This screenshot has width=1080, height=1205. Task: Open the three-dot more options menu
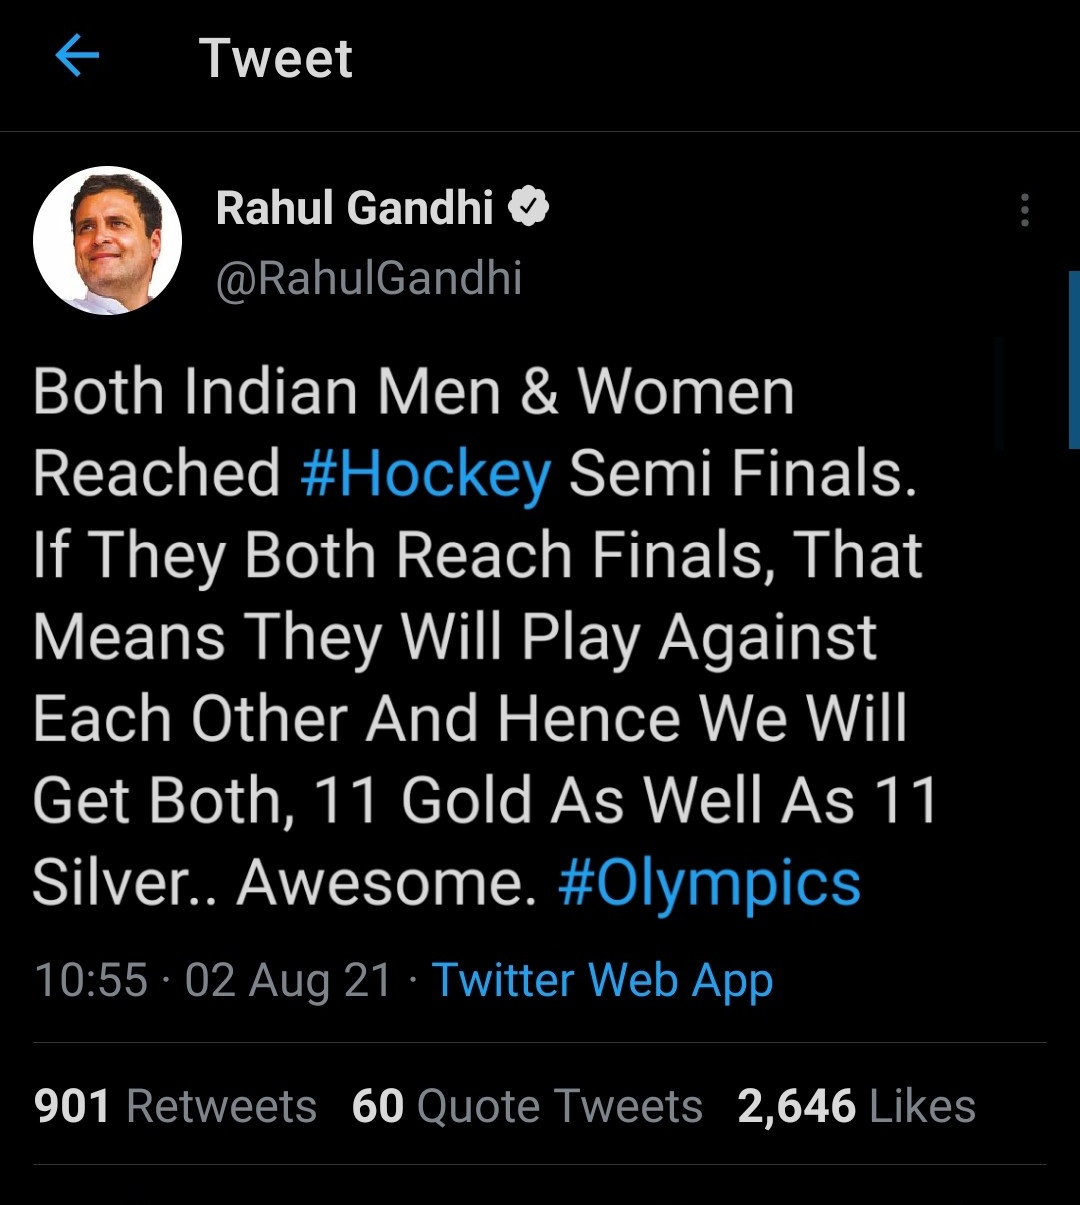coord(1024,210)
